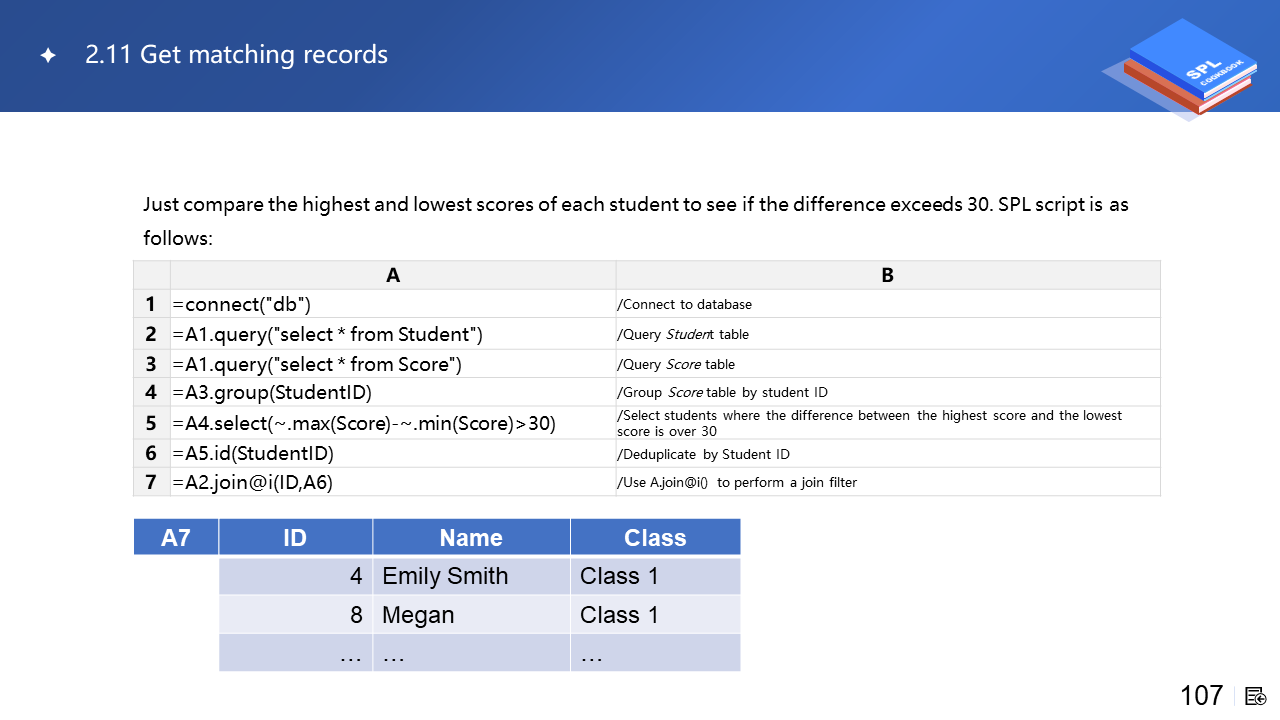The width and height of the screenshot is (1280, 720).
Task: Click the Class column header in results
Action: pos(655,537)
